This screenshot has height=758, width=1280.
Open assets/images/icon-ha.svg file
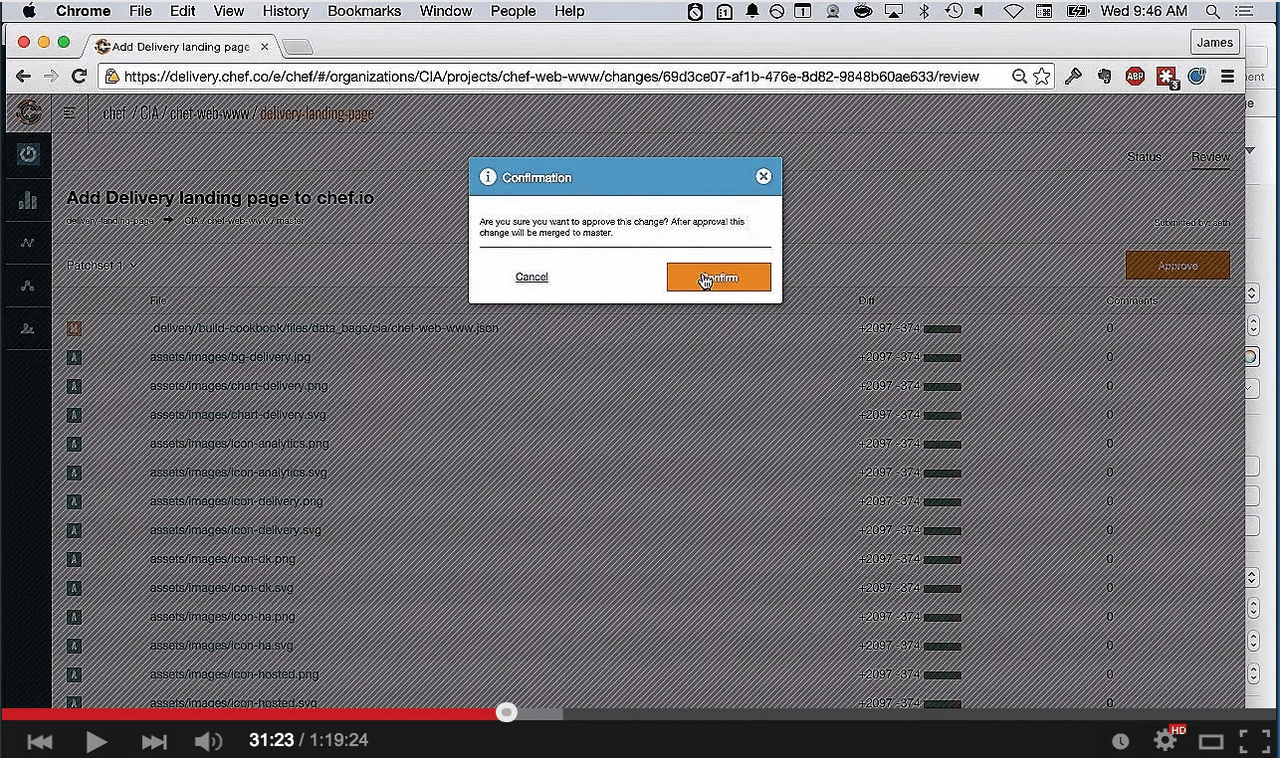(x=222, y=646)
